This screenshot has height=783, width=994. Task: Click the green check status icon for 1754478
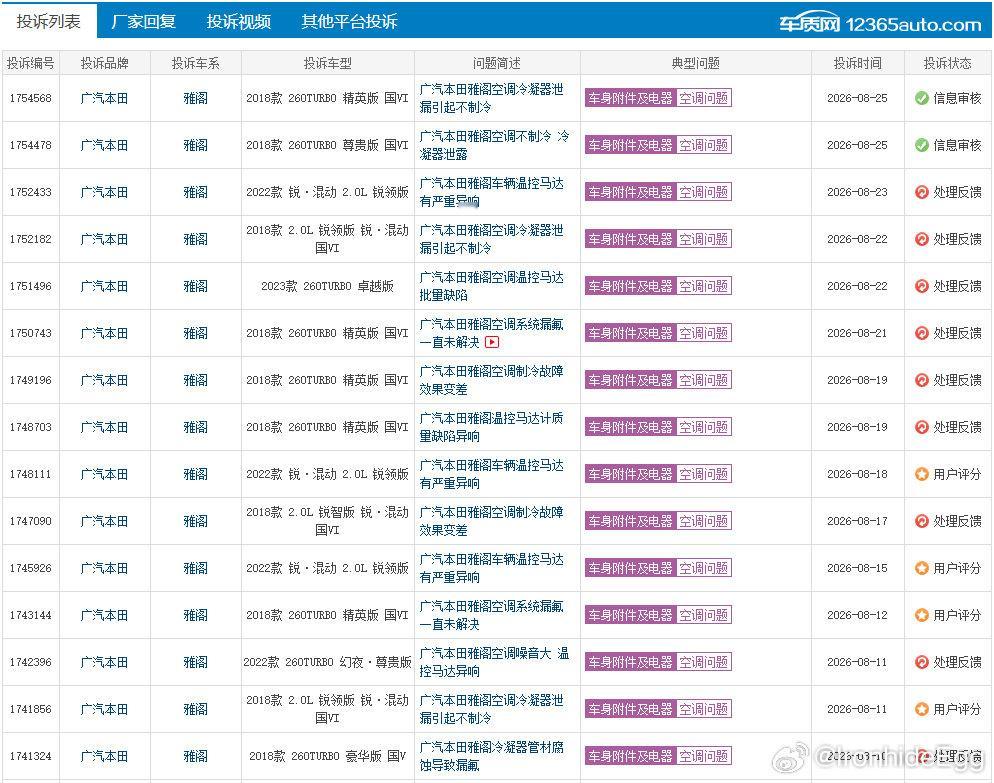pos(922,145)
